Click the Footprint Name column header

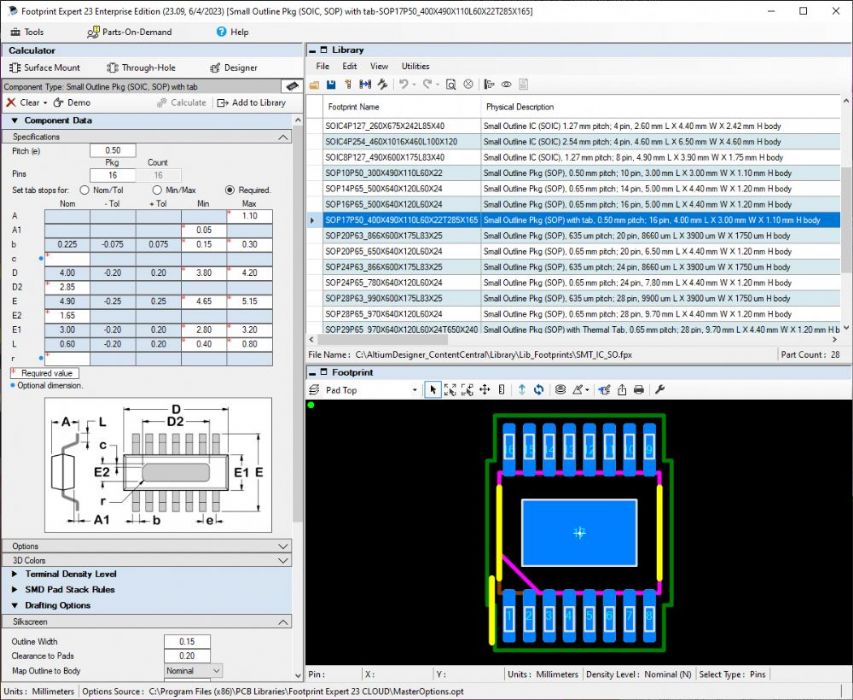pos(401,107)
